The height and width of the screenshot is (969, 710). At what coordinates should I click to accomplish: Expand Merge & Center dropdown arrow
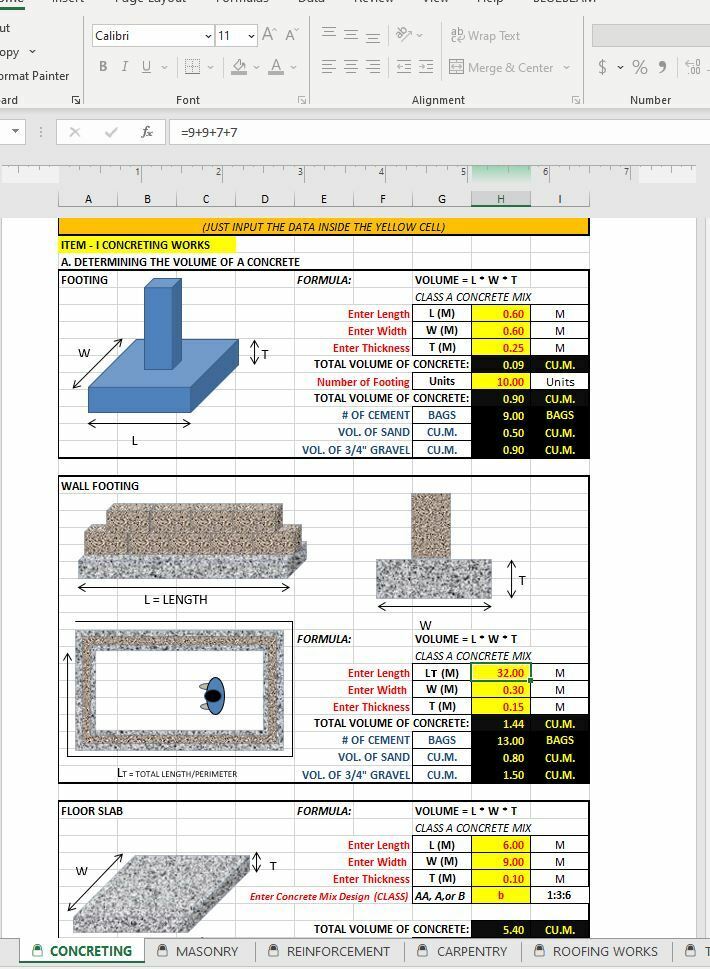pos(566,67)
